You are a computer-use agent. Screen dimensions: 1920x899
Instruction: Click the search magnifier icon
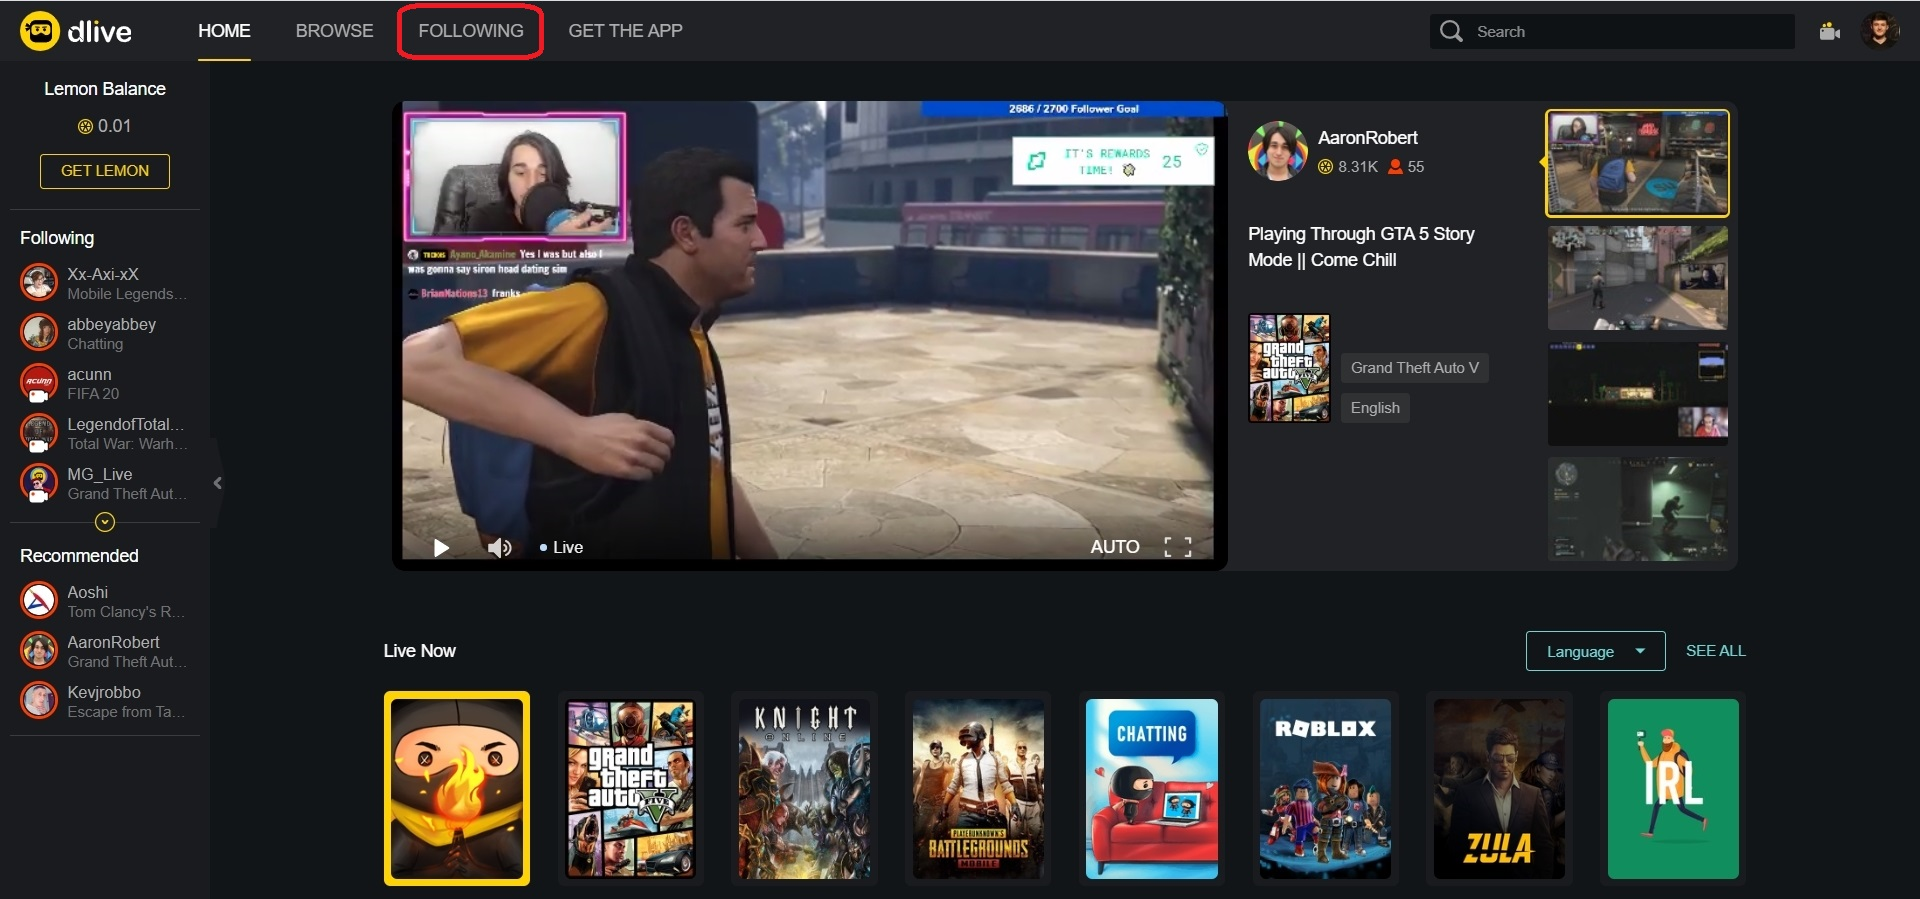pos(1451,31)
